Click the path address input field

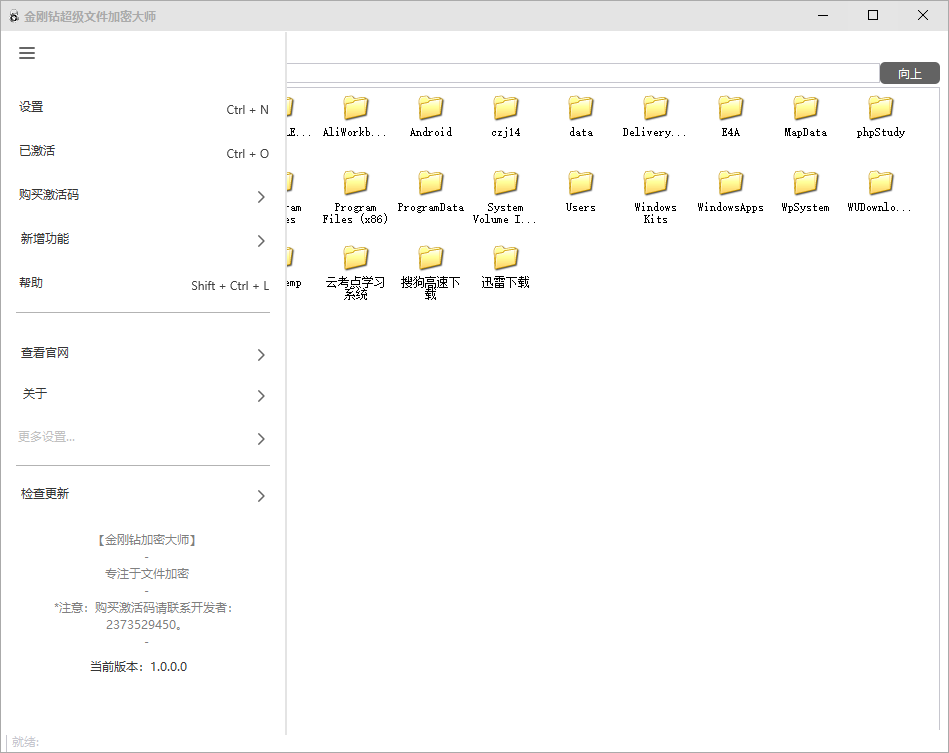pos(580,73)
